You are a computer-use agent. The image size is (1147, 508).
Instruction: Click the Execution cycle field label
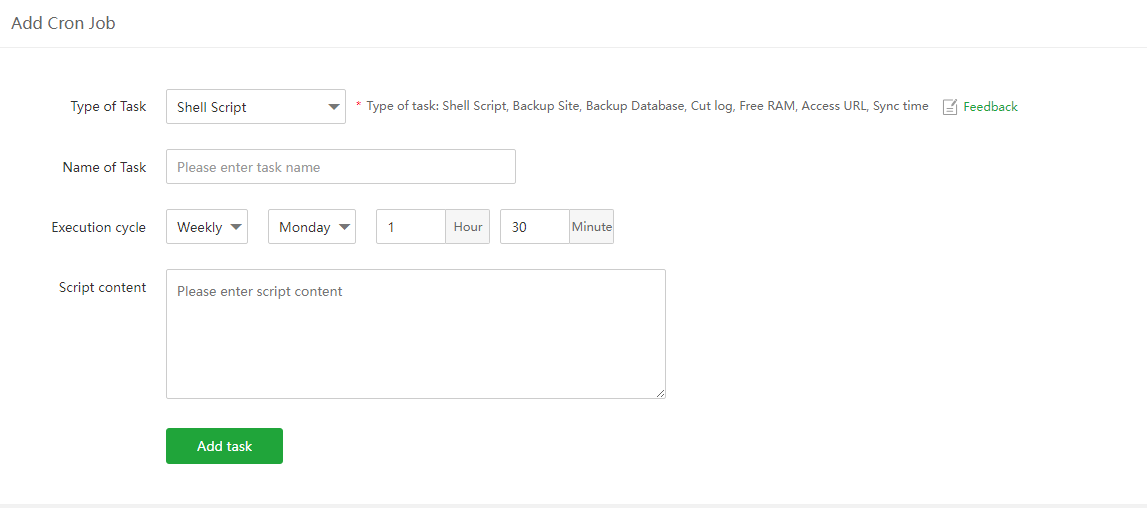98,227
